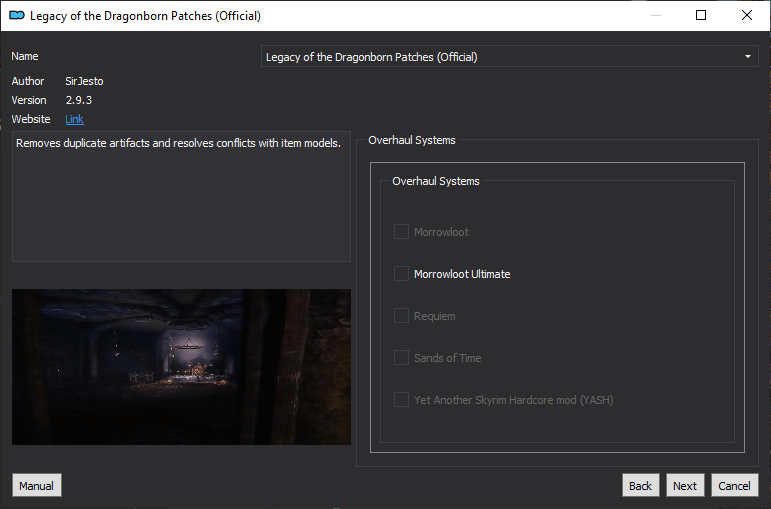Maximize the installer window

[701, 15]
